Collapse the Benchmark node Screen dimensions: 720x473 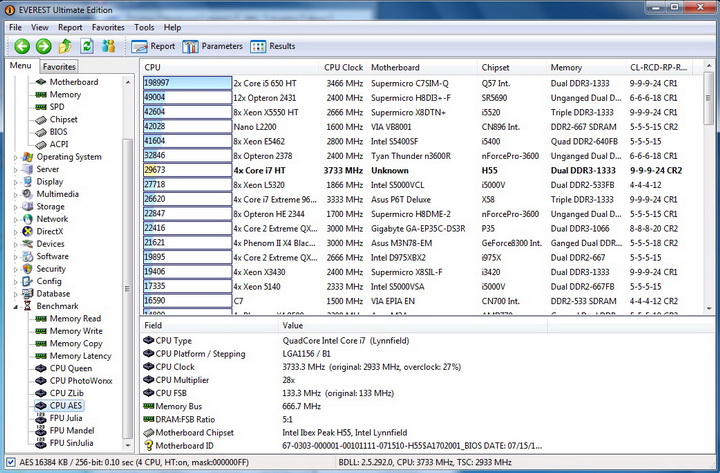pyautogui.click(x=16, y=307)
